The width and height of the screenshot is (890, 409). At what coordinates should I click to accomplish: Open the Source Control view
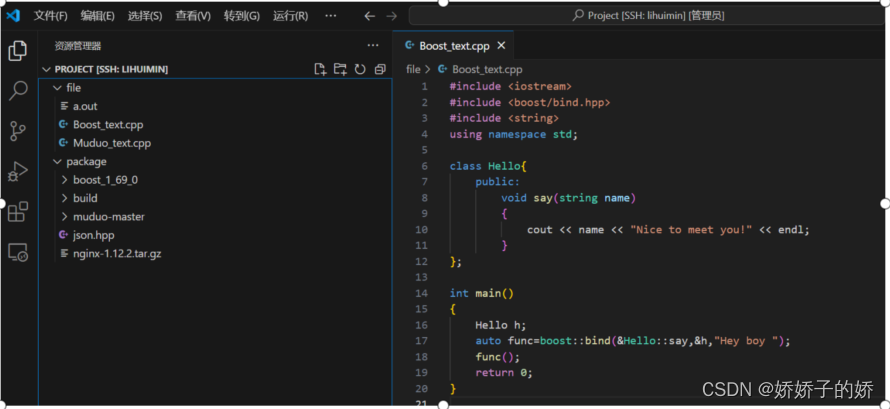(x=18, y=131)
